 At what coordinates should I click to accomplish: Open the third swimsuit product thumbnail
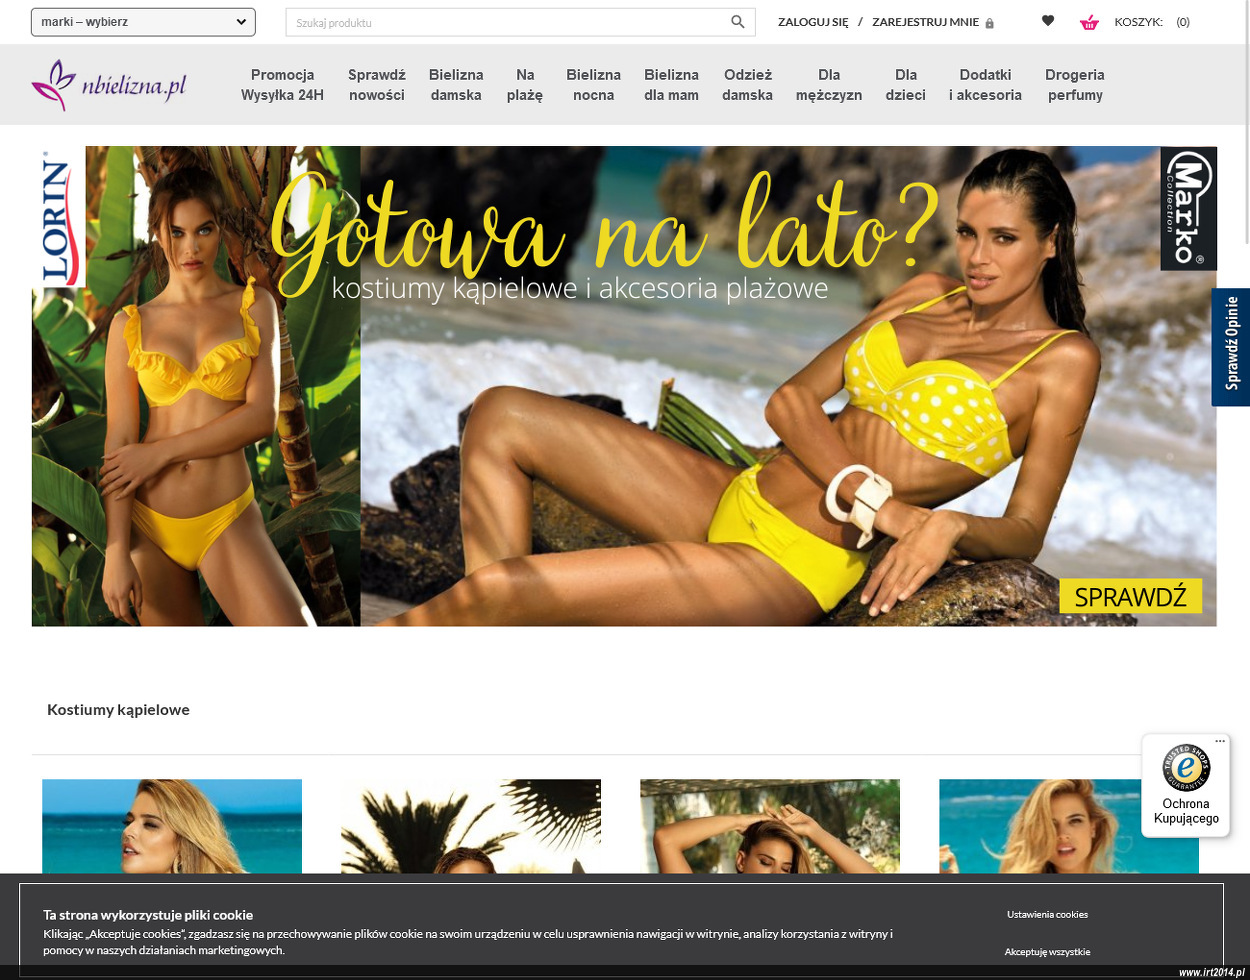(x=770, y=826)
